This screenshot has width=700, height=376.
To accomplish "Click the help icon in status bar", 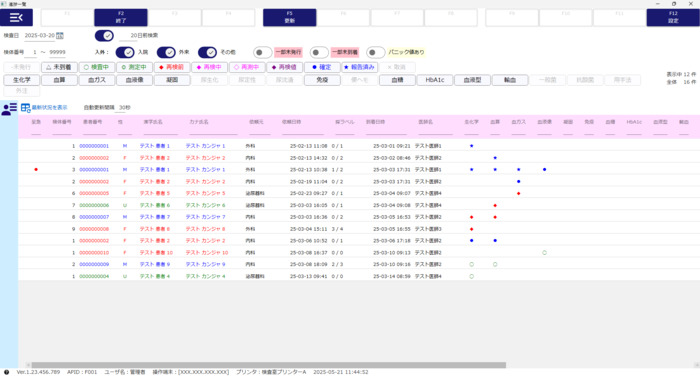I will [6, 372].
